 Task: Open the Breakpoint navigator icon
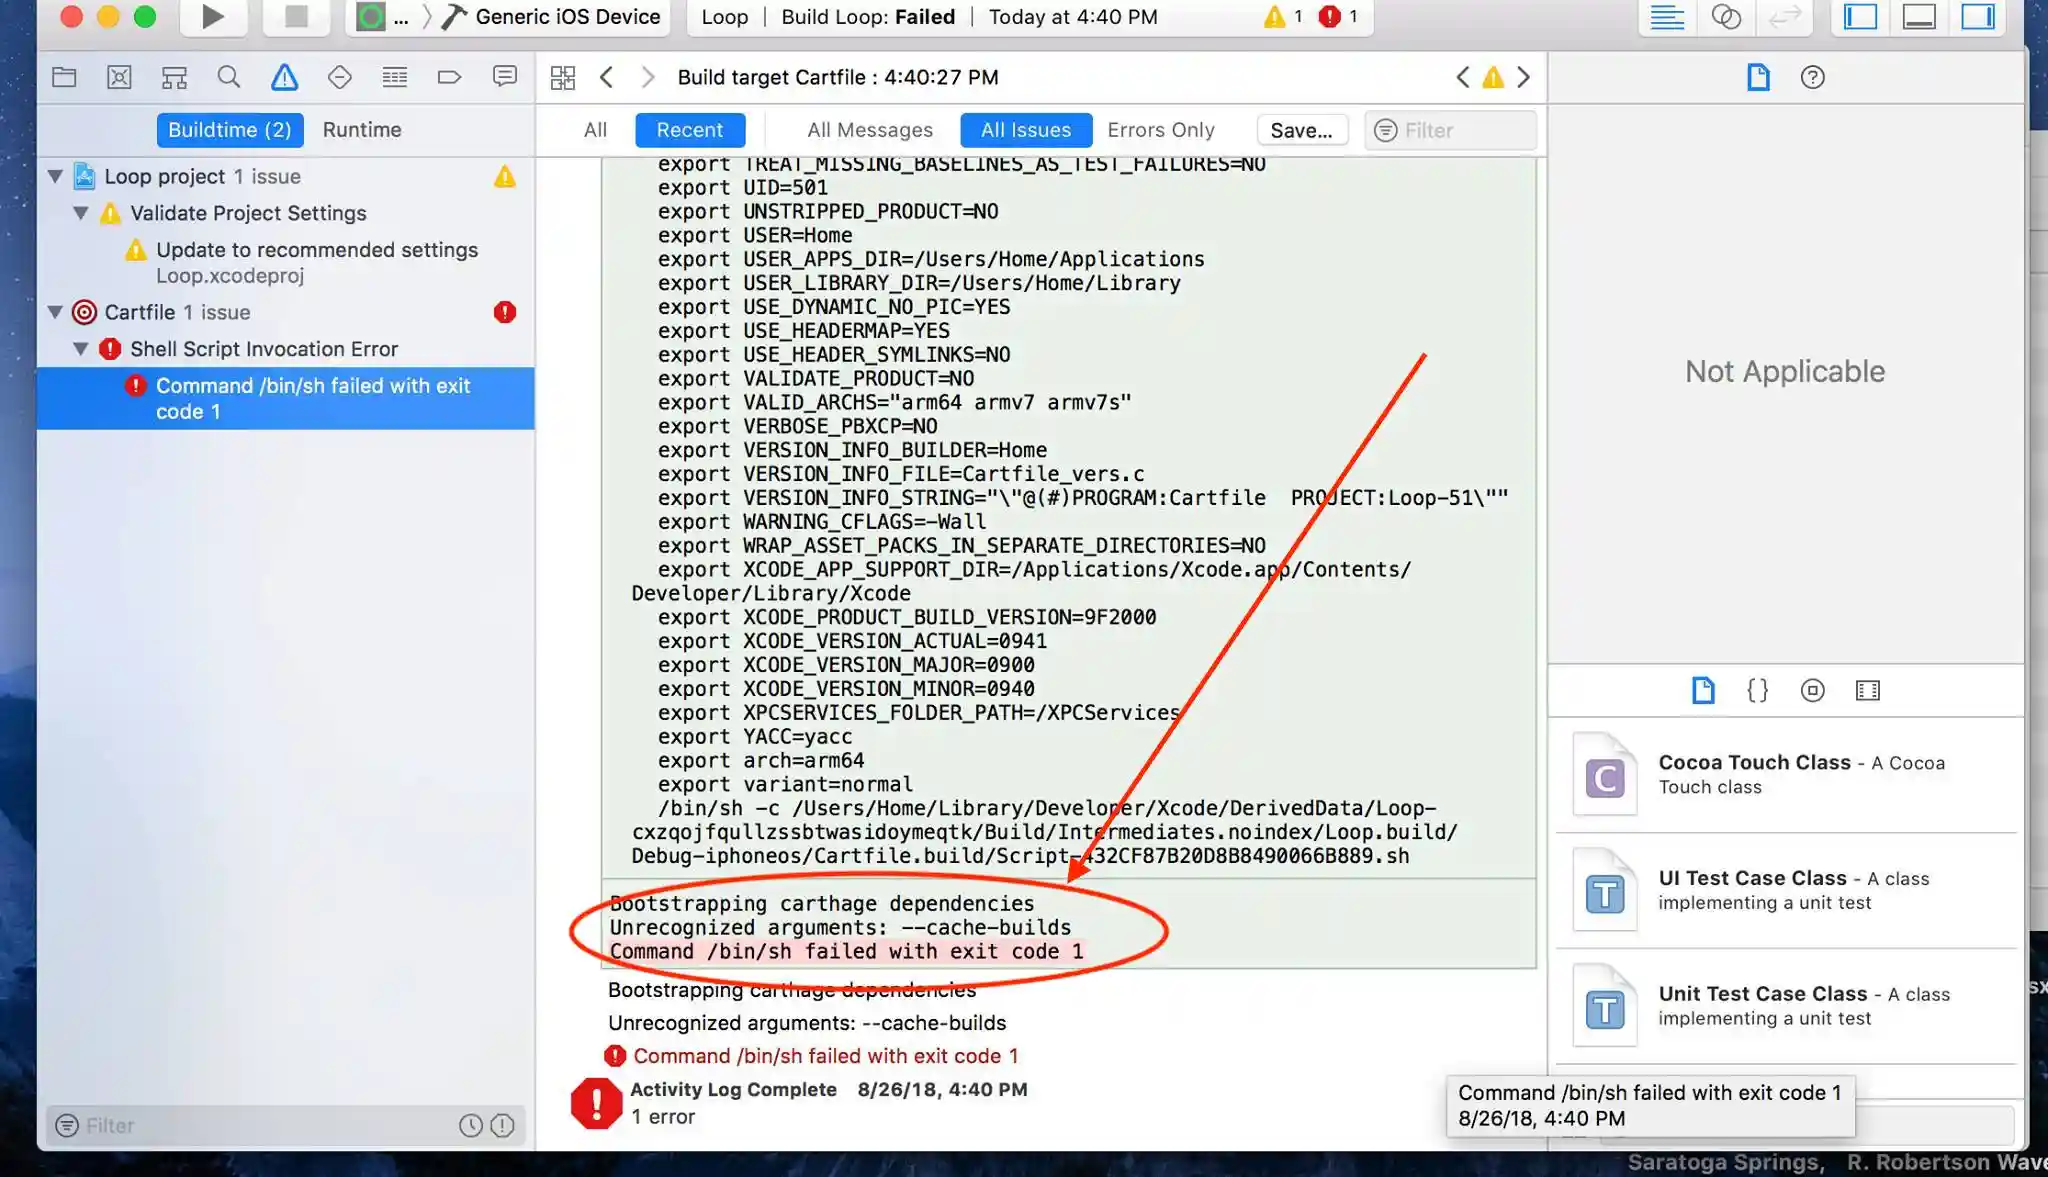click(449, 78)
